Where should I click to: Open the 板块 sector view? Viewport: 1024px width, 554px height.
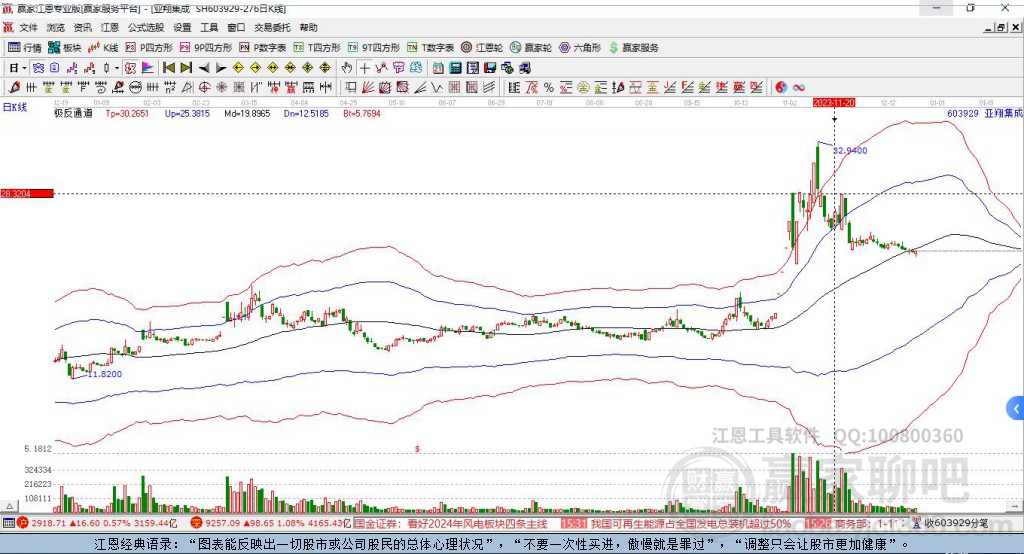[65, 48]
